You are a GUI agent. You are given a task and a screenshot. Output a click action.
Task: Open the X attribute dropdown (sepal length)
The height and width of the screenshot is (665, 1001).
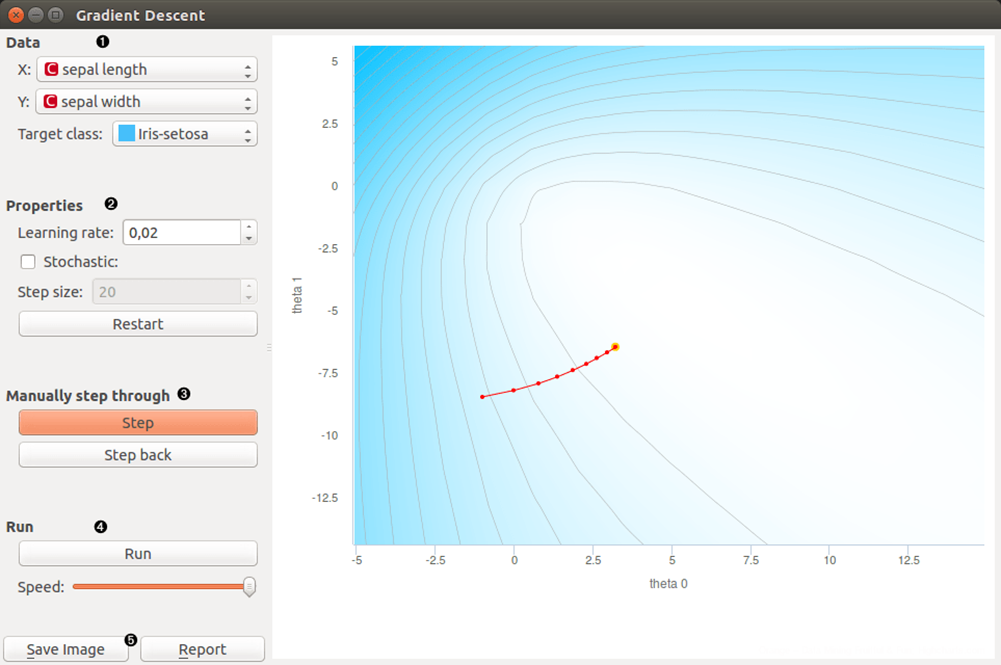click(147, 70)
